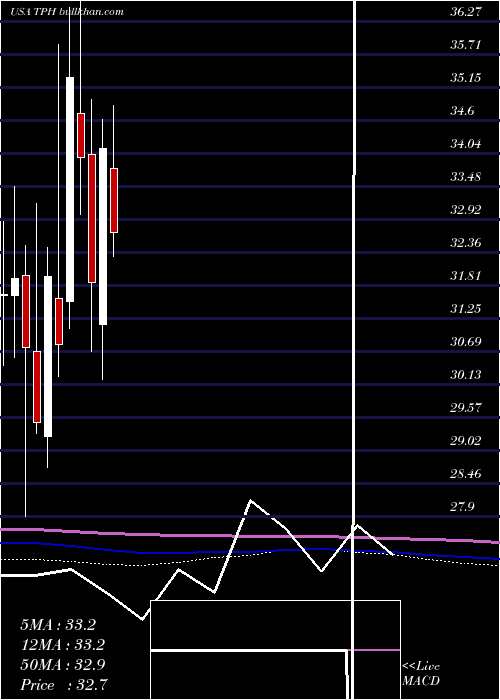
Task: Select the 28.46 price axis label
Action: (x=466, y=474)
